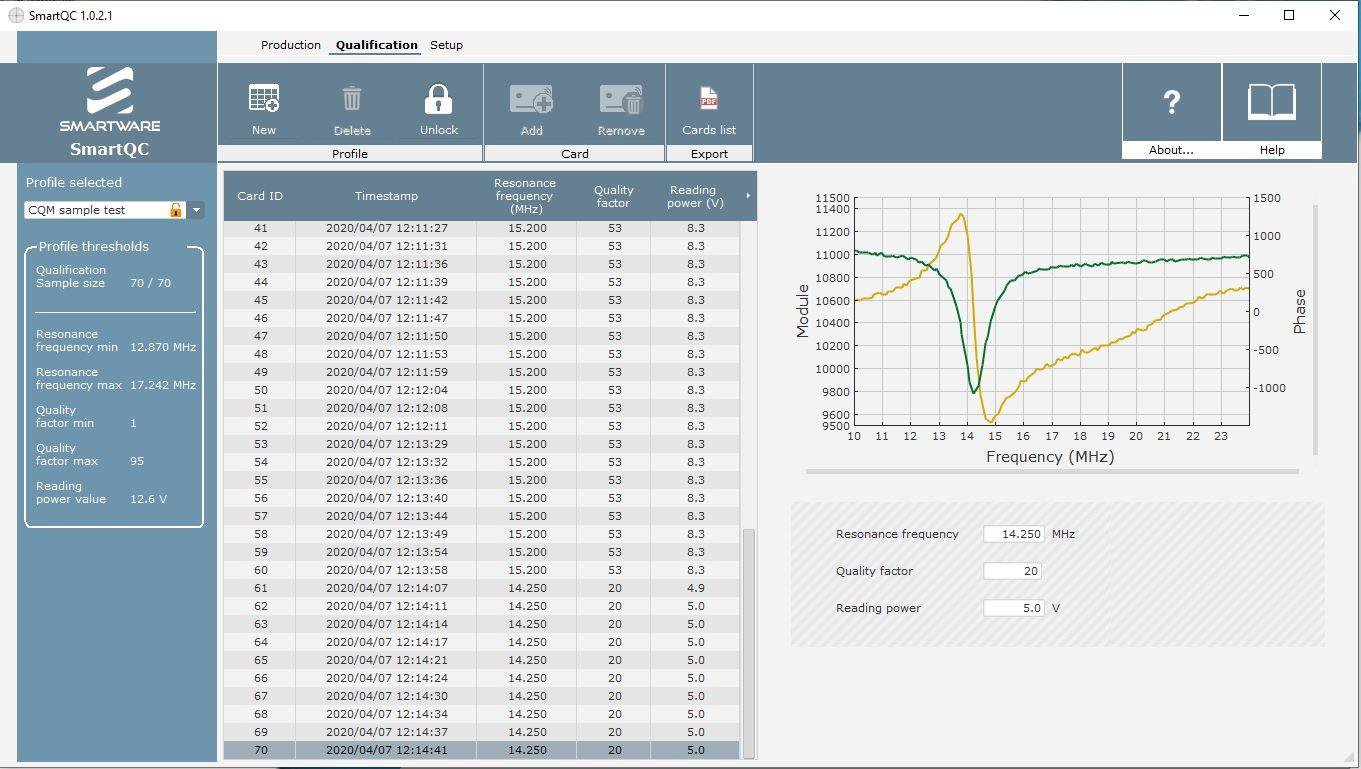Expand more table columns with header arrow
1361x769 pixels.
coord(748,196)
